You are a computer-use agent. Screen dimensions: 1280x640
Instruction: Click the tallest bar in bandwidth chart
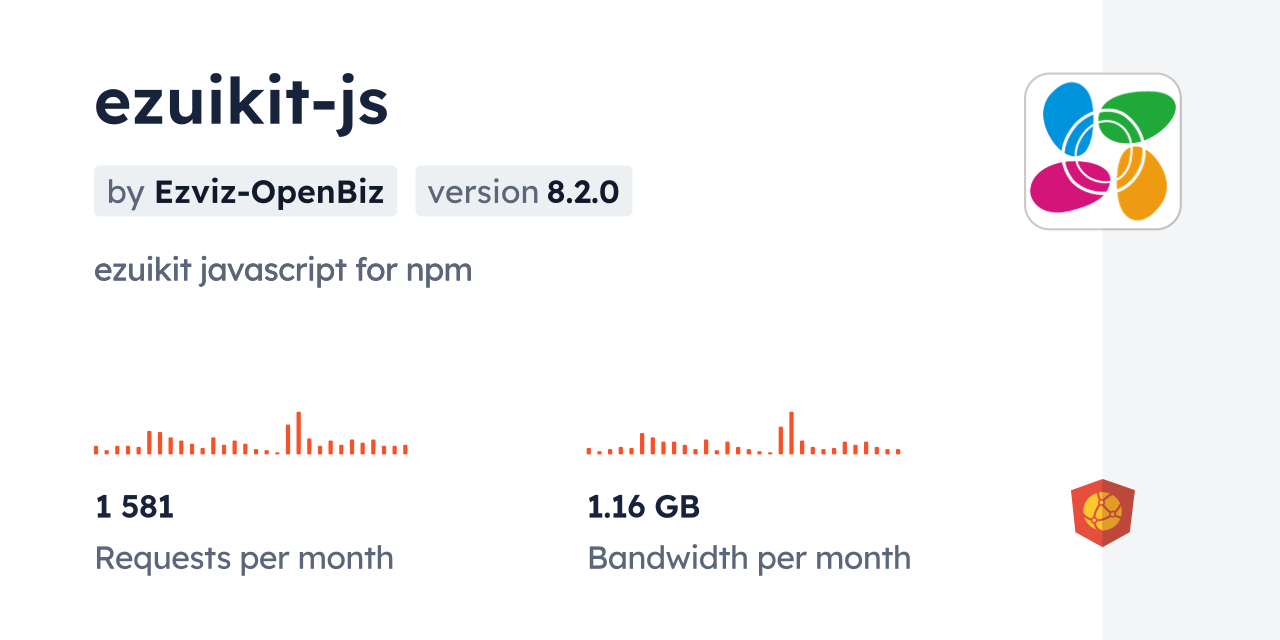pyautogui.click(x=791, y=433)
